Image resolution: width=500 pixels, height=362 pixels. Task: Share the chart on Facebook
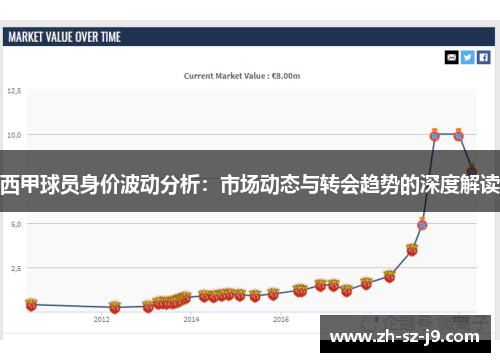(484, 57)
